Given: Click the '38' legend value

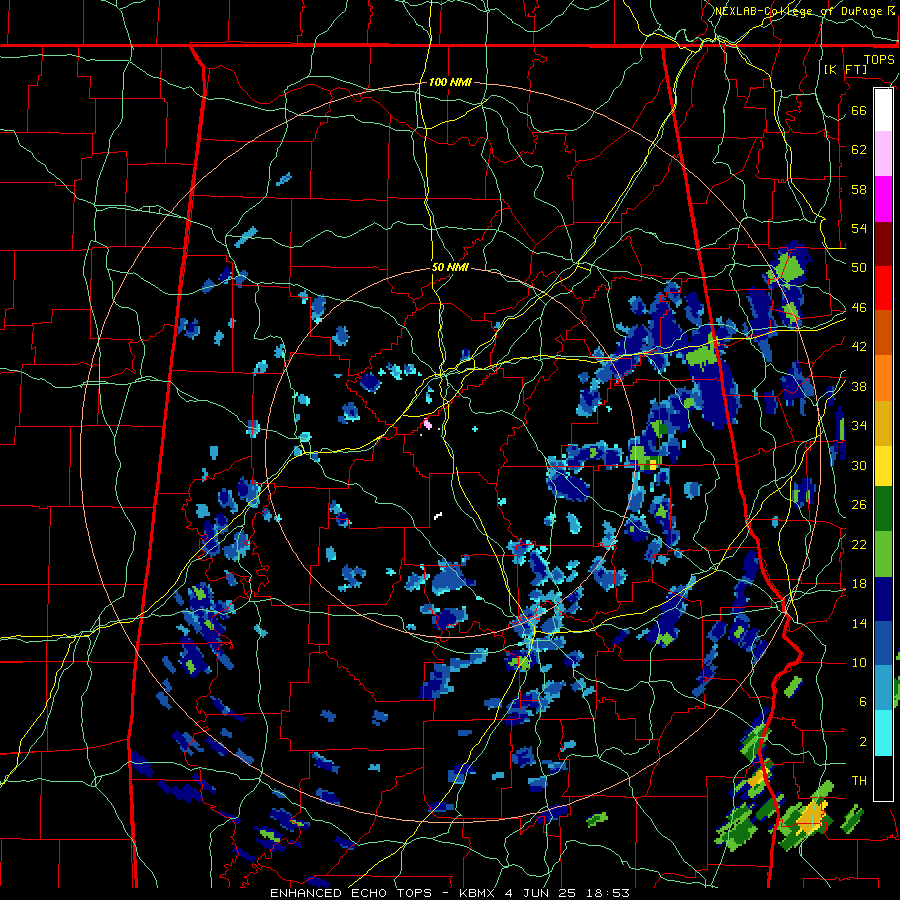Looking at the screenshot, I should point(859,387).
